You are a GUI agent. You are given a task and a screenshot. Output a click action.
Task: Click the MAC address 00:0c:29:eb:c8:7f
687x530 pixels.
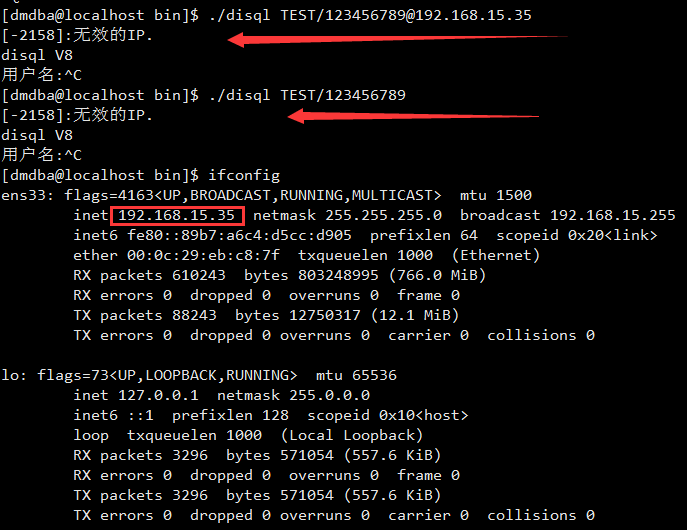(203, 255)
